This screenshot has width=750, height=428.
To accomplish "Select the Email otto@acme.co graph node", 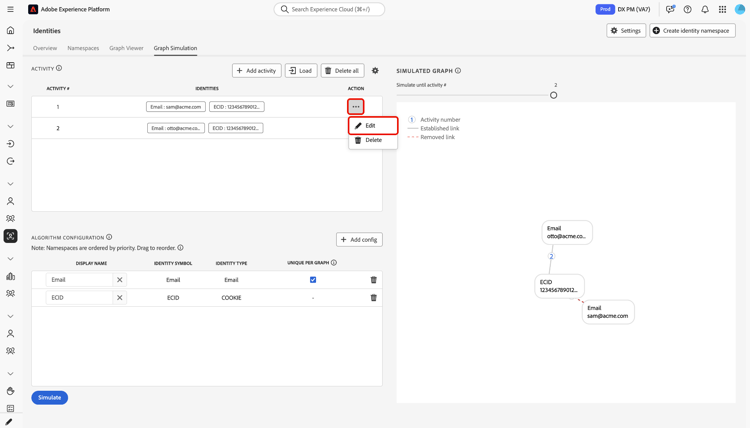I will coord(567,232).
